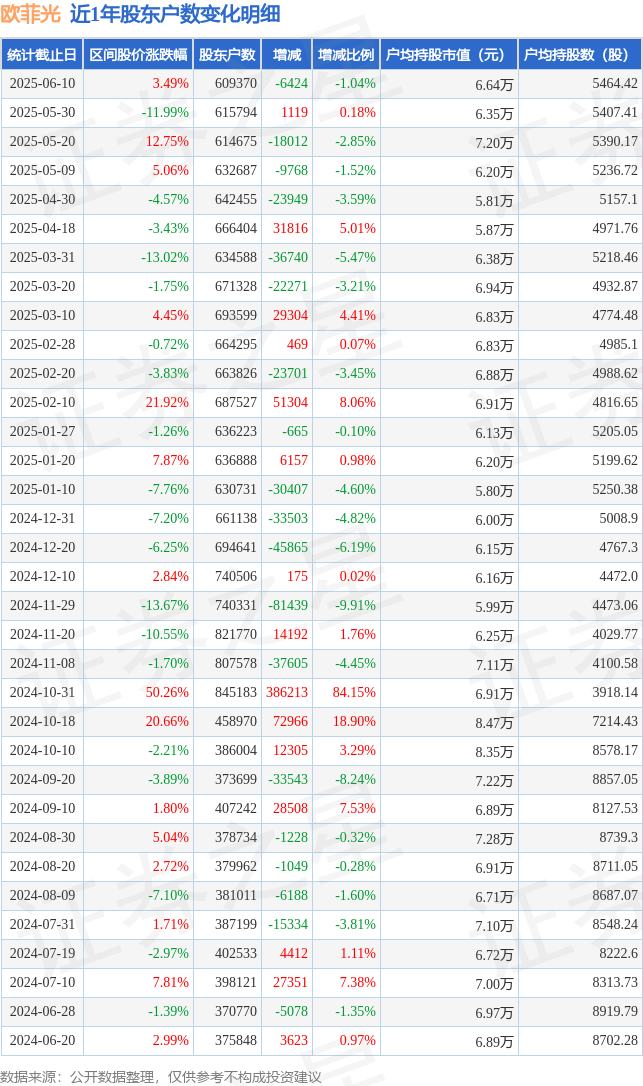The image size is (643, 1086).
Task: Select shareholder count 845183
Action: pos(236,693)
